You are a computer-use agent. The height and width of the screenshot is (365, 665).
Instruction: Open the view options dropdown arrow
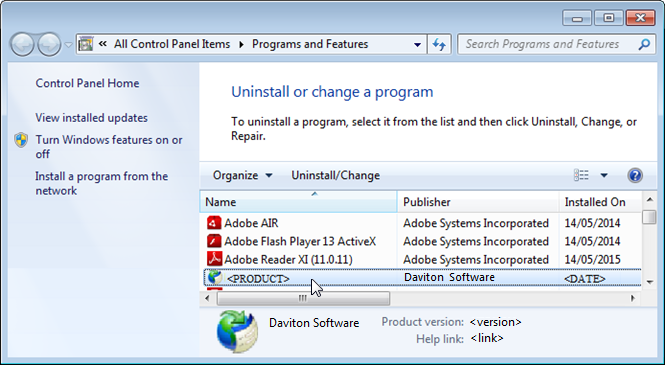(604, 175)
